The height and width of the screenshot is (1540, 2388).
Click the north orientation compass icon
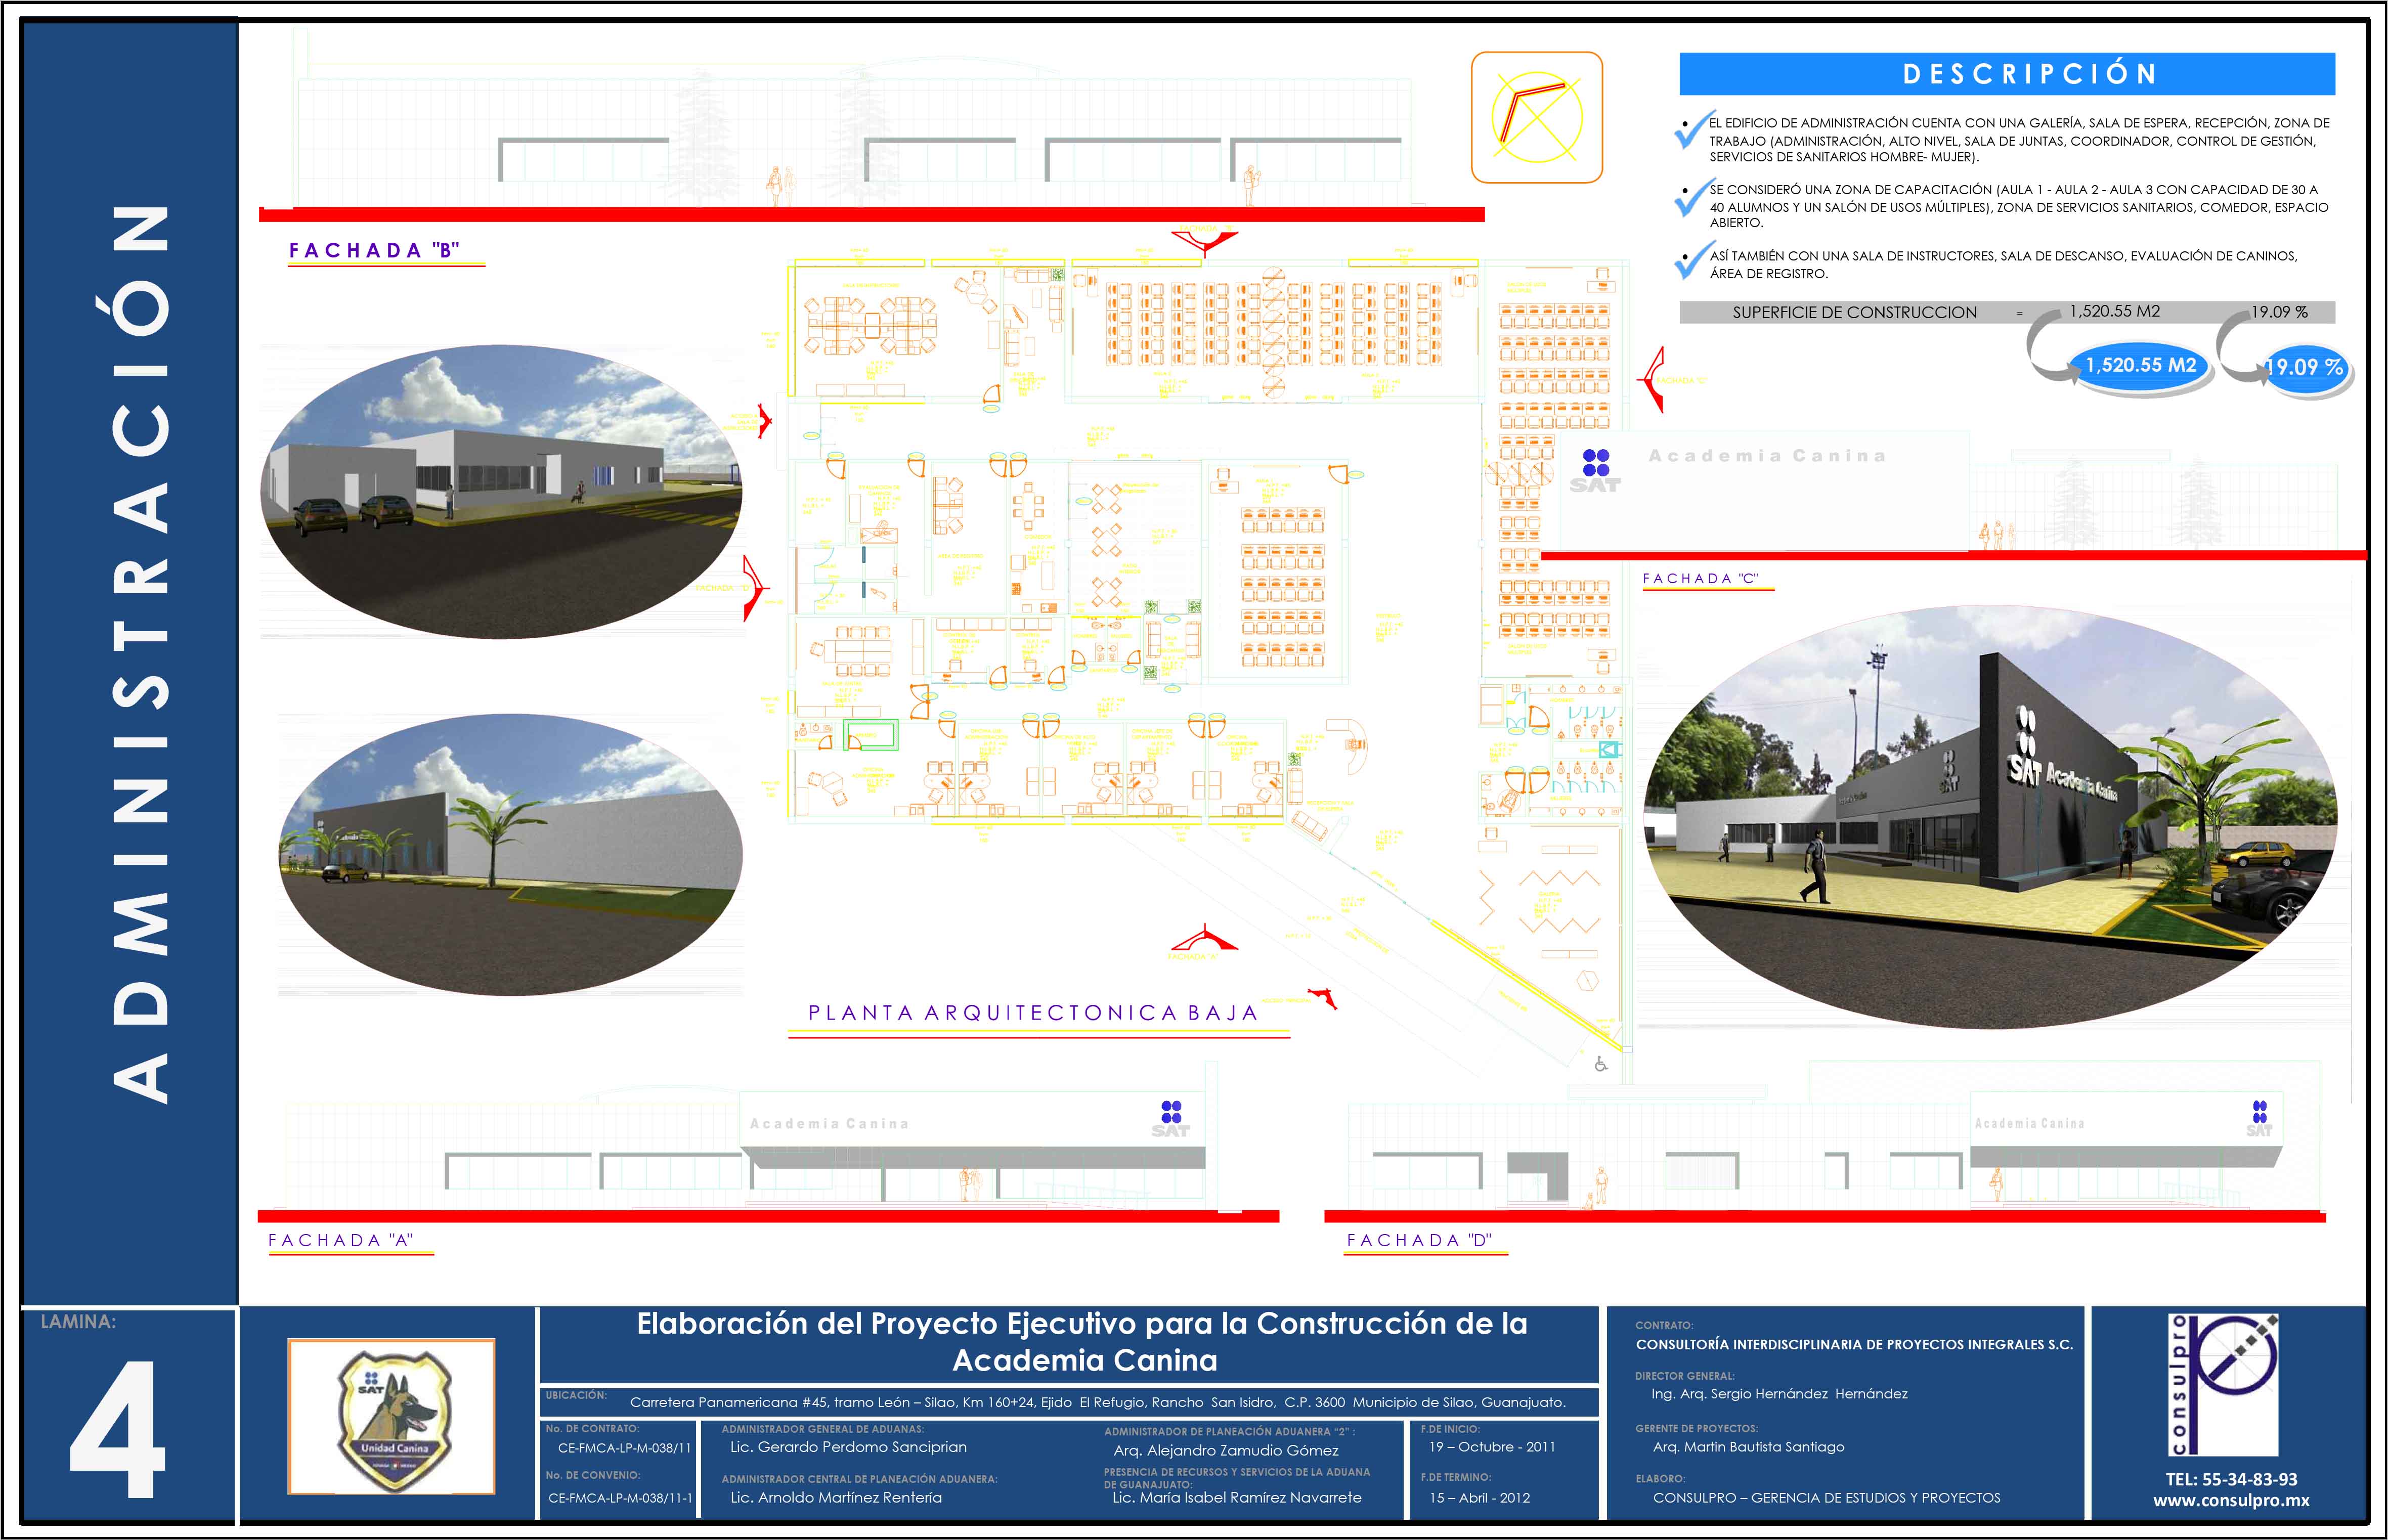pyautogui.click(x=1537, y=118)
